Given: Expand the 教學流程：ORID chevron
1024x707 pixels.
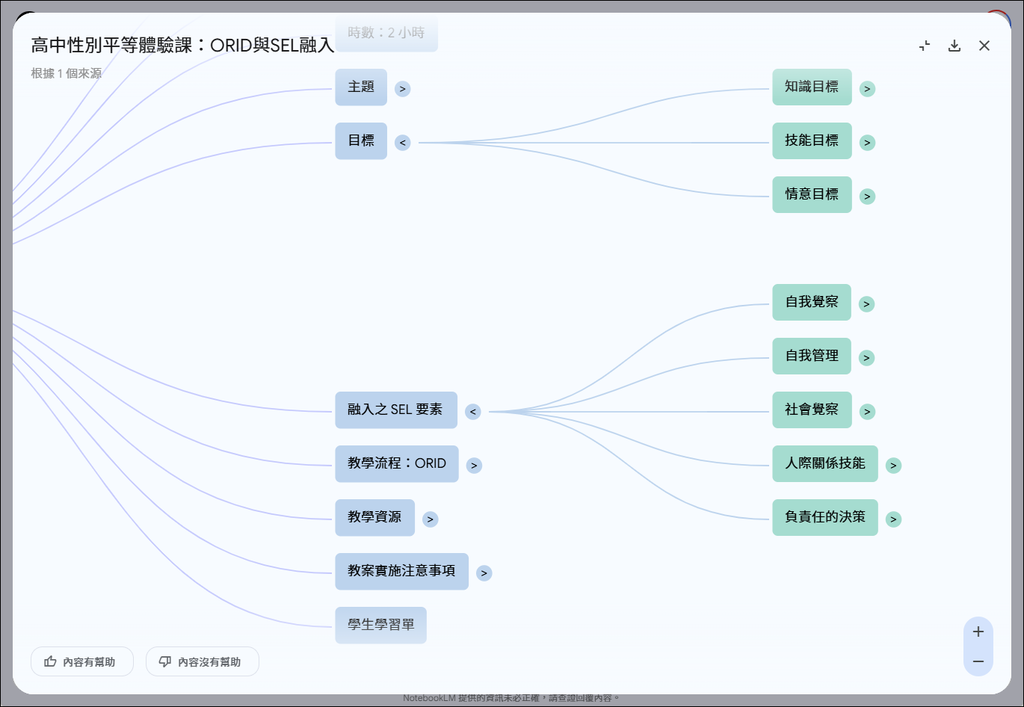Looking at the screenshot, I should pos(474,465).
